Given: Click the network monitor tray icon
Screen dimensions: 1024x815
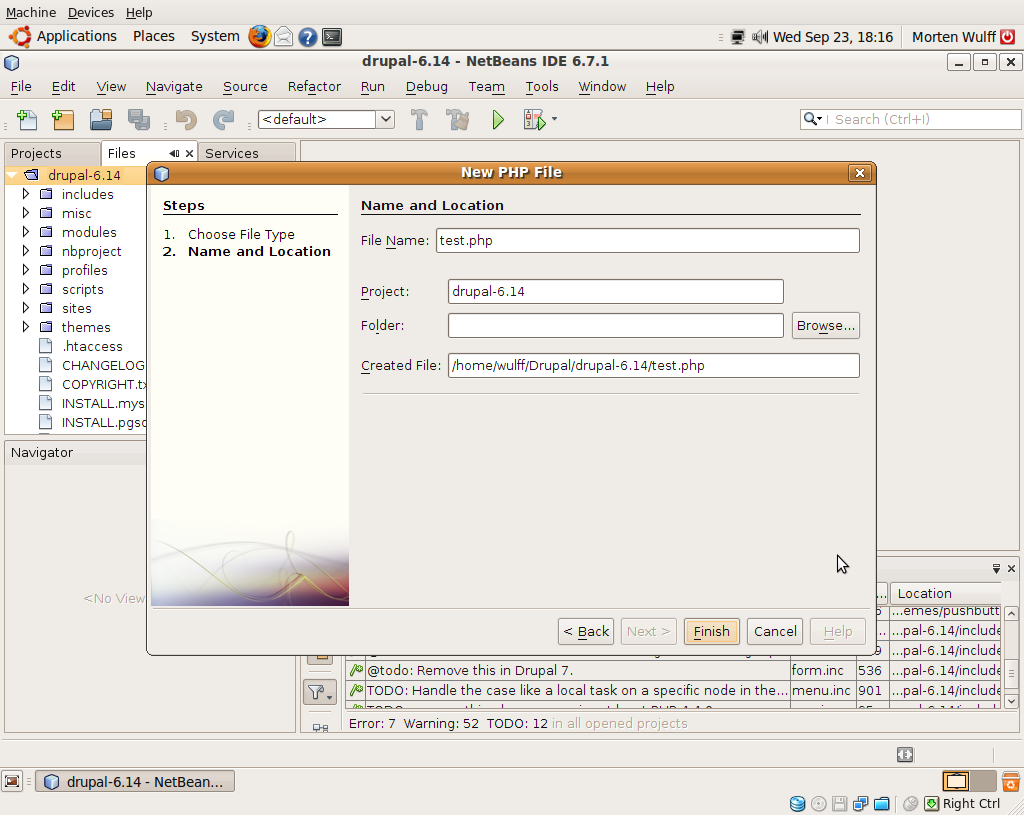Looking at the screenshot, I should coord(737,37).
